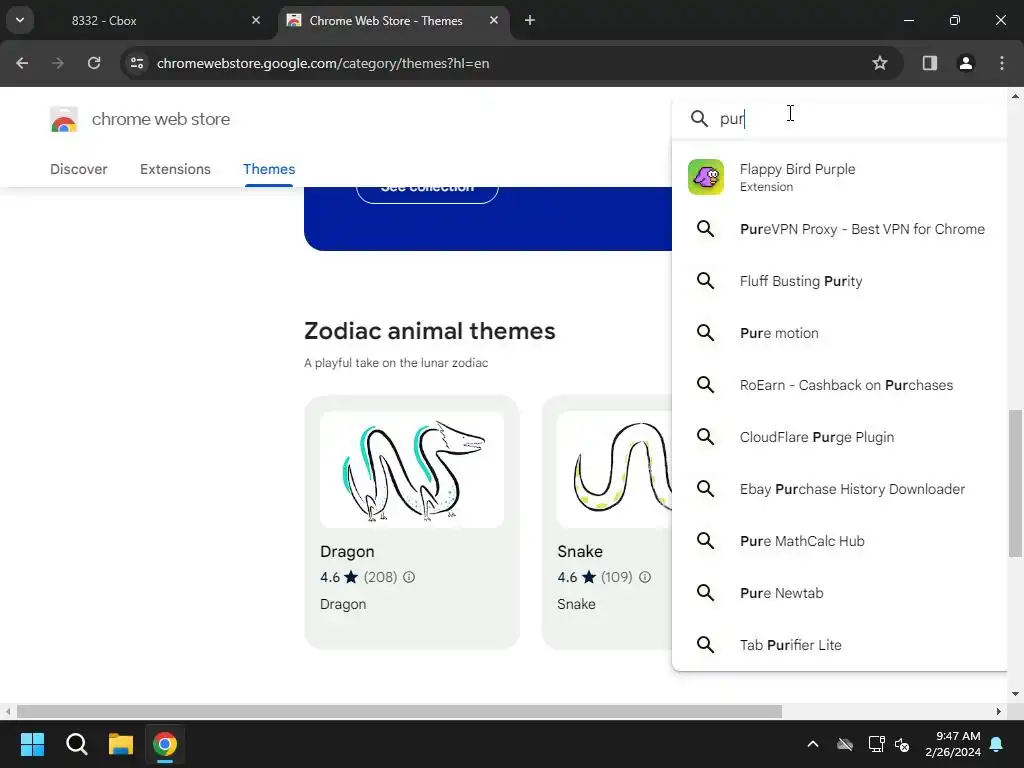Click the muted volume tray icon
The height and width of the screenshot is (768, 1024).
903,744
